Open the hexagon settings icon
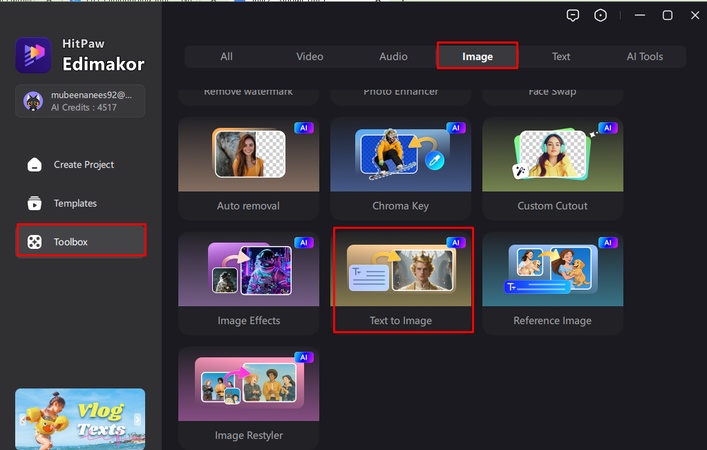This screenshot has width=707, height=450. (600, 15)
